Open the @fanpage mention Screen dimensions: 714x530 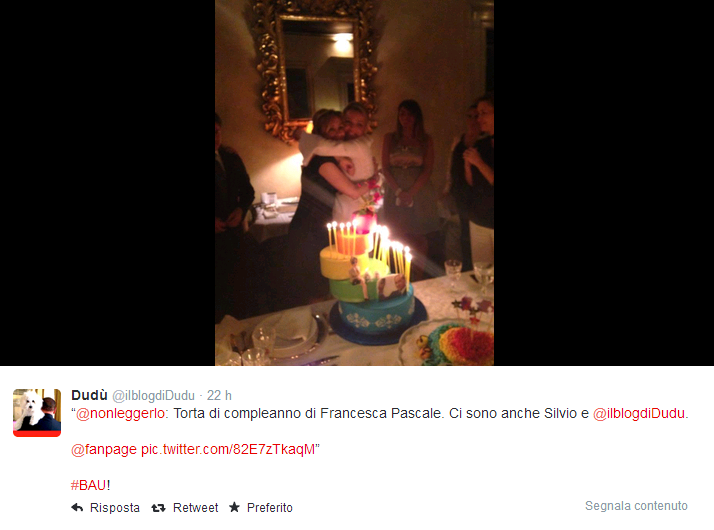[104, 449]
